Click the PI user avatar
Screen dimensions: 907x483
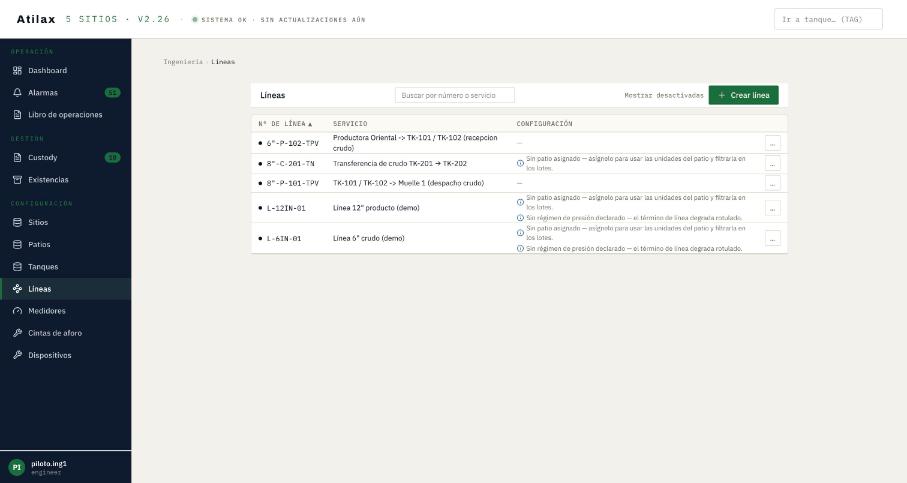coord(17,467)
